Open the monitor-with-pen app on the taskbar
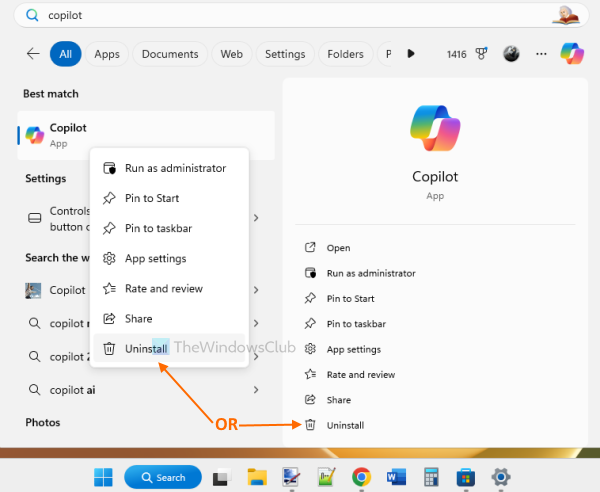 click(x=291, y=477)
